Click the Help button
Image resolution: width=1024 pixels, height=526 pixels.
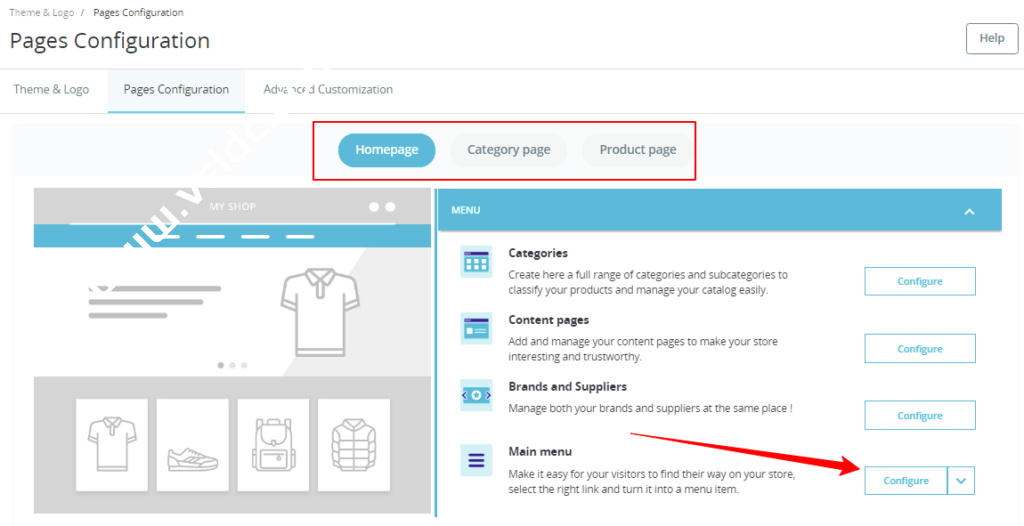point(991,38)
